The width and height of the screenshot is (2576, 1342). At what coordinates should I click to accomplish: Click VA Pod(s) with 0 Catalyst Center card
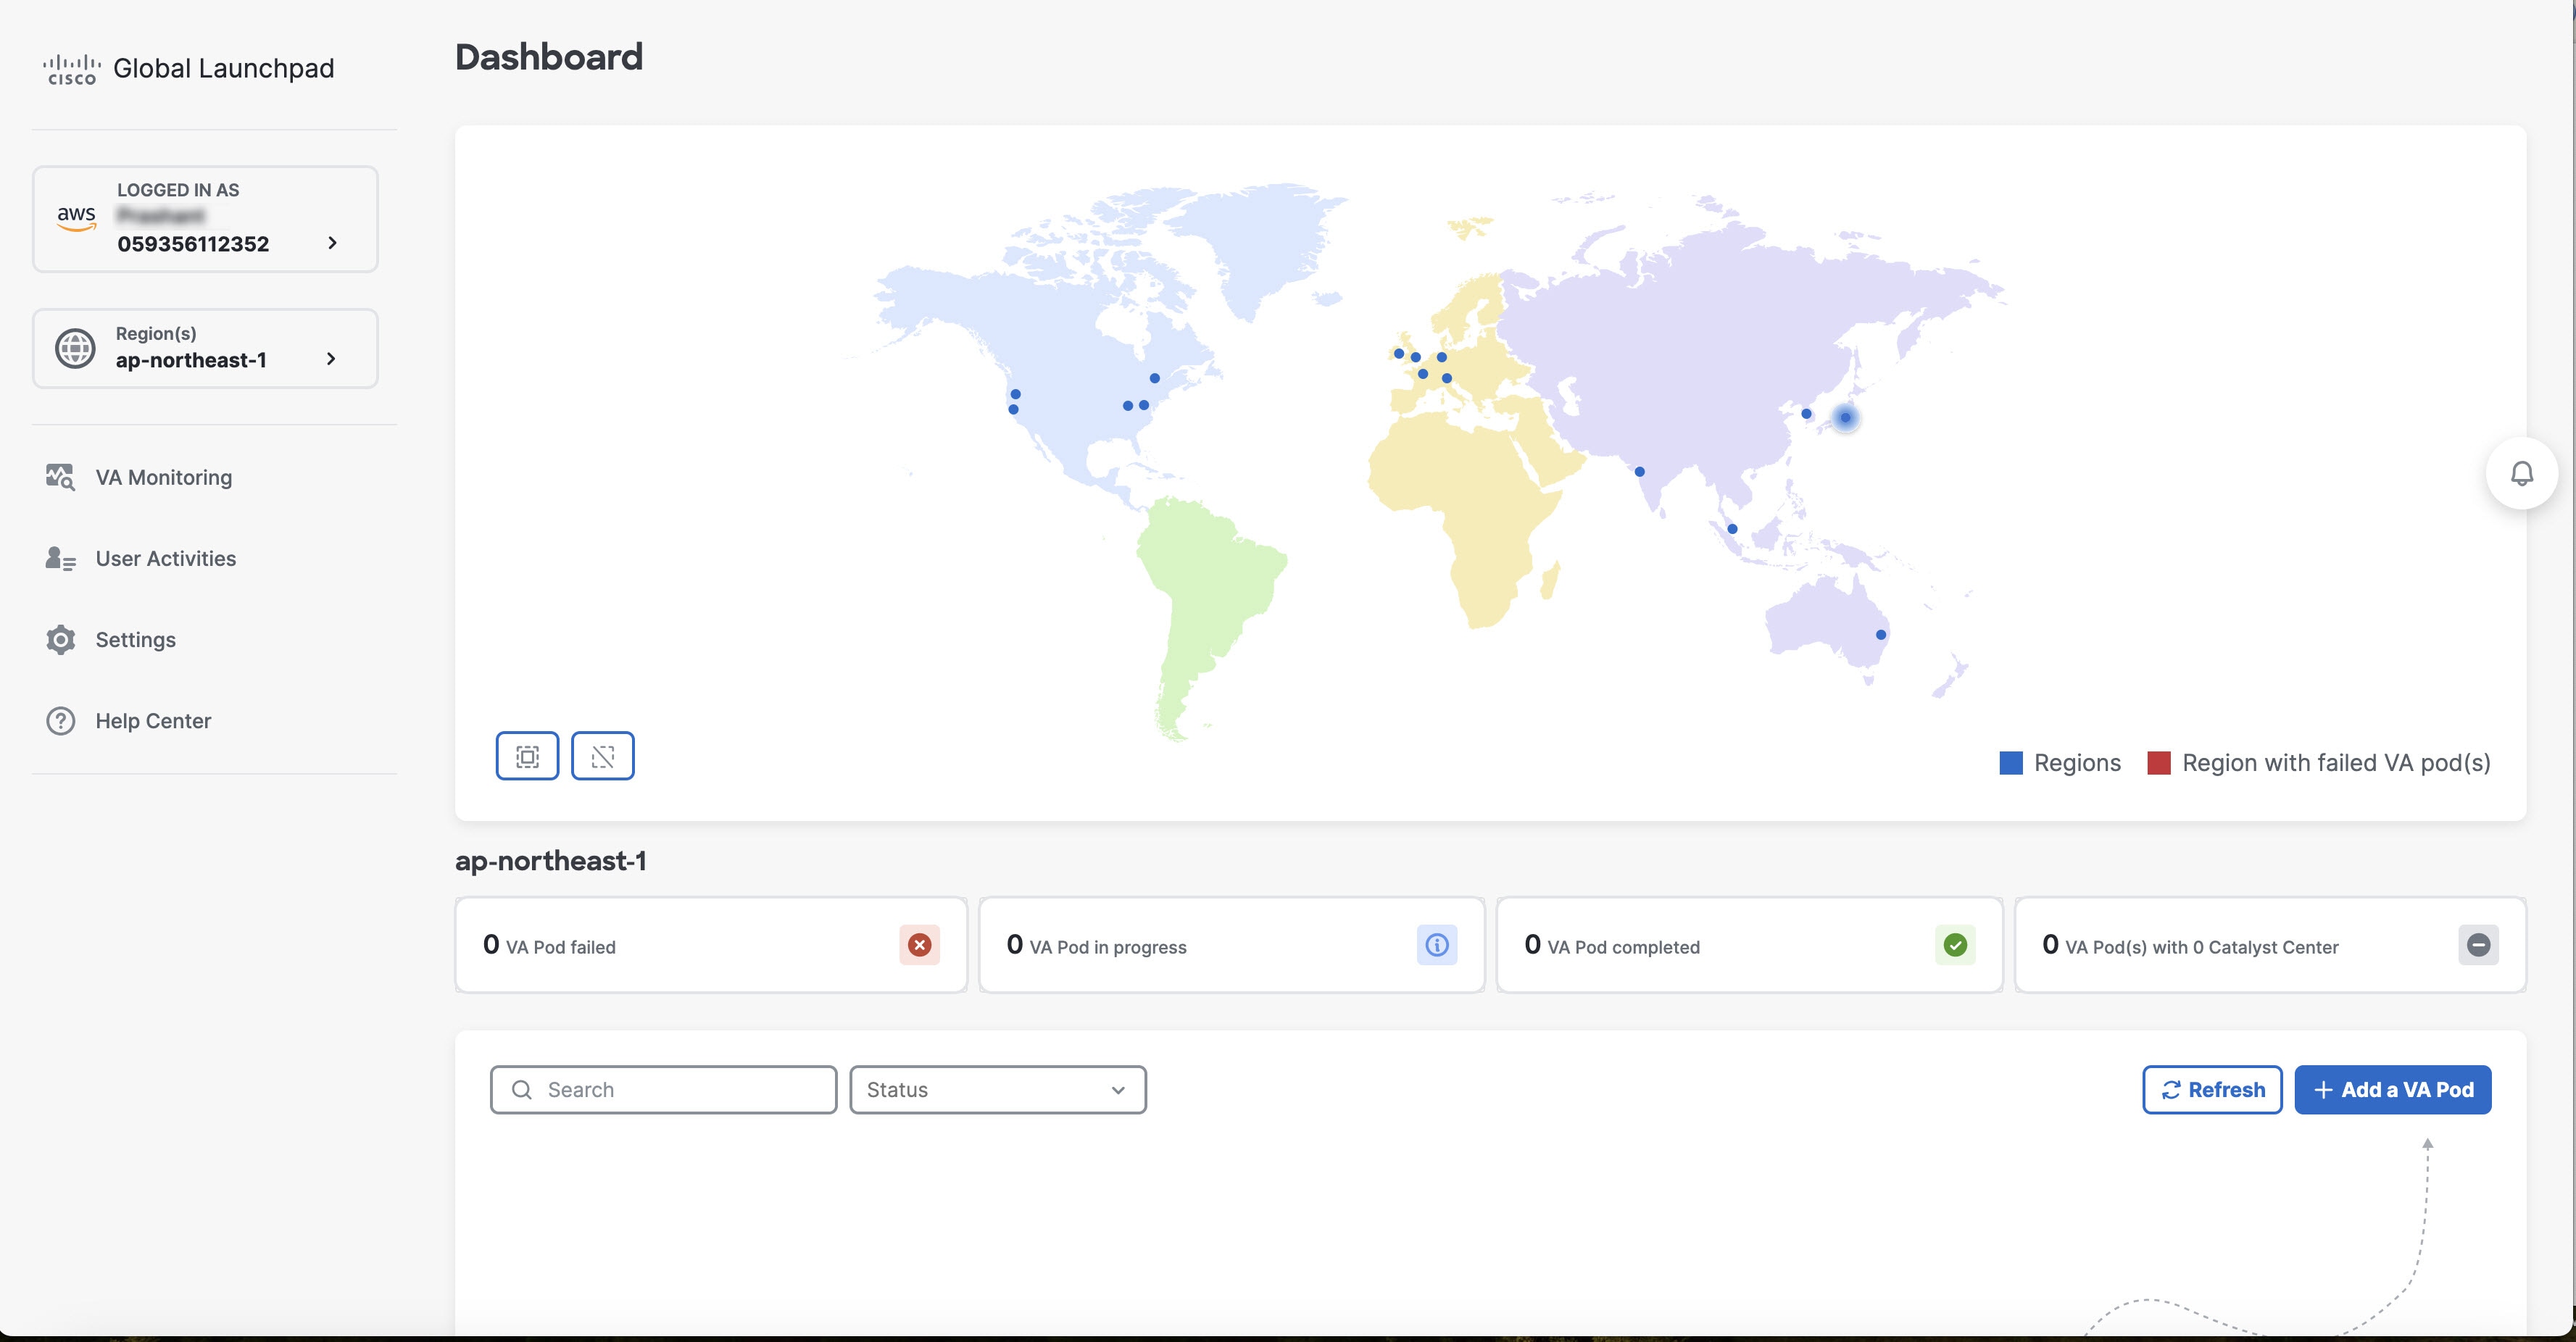coord(2270,945)
